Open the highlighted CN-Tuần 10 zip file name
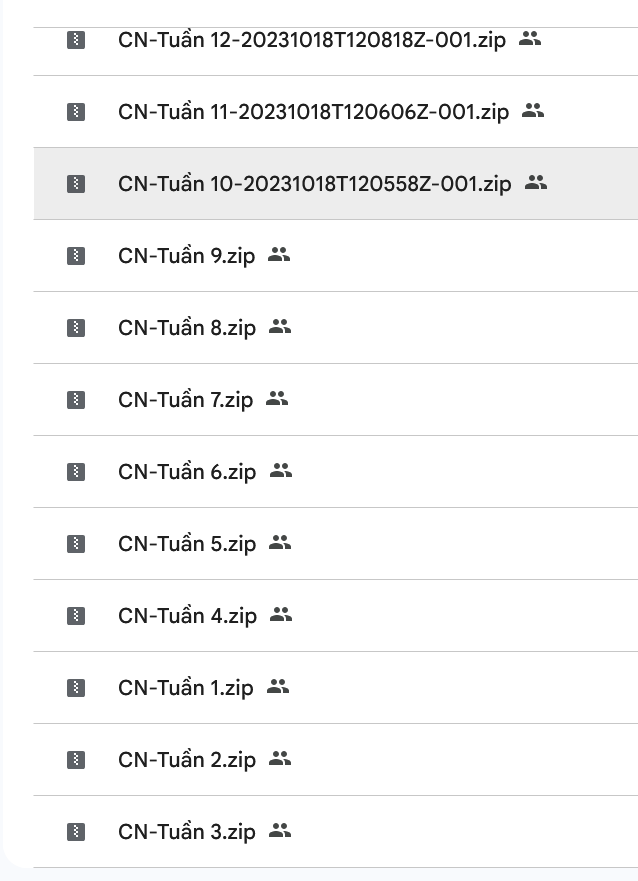 (314, 184)
